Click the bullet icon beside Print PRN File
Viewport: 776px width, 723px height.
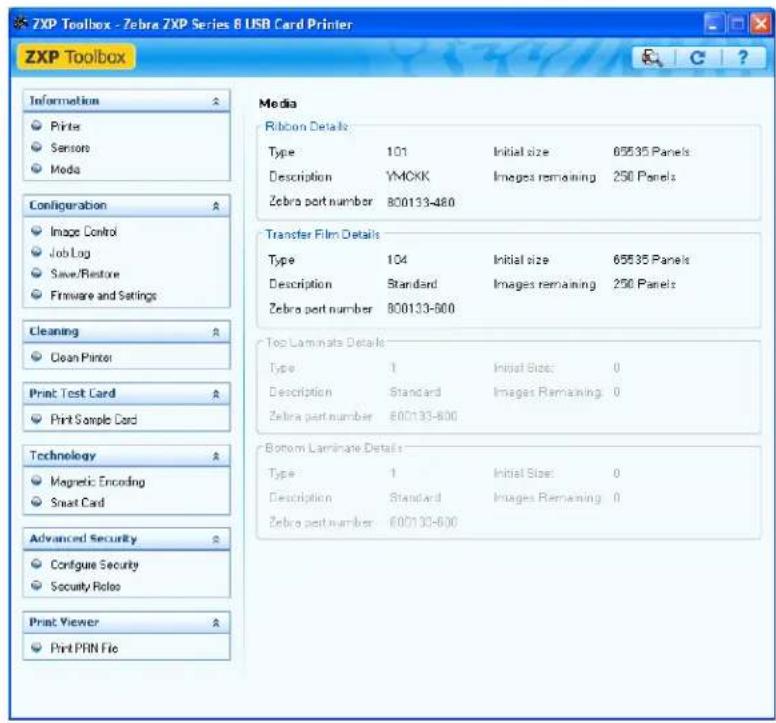tap(37, 648)
